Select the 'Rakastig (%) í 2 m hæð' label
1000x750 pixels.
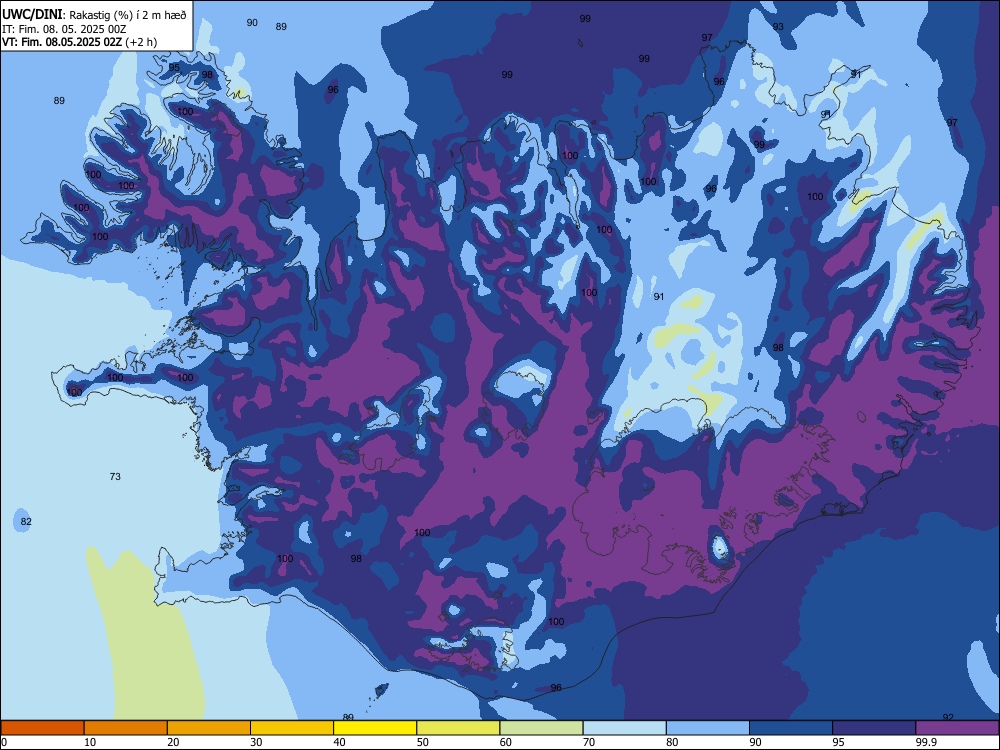coord(128,15)
